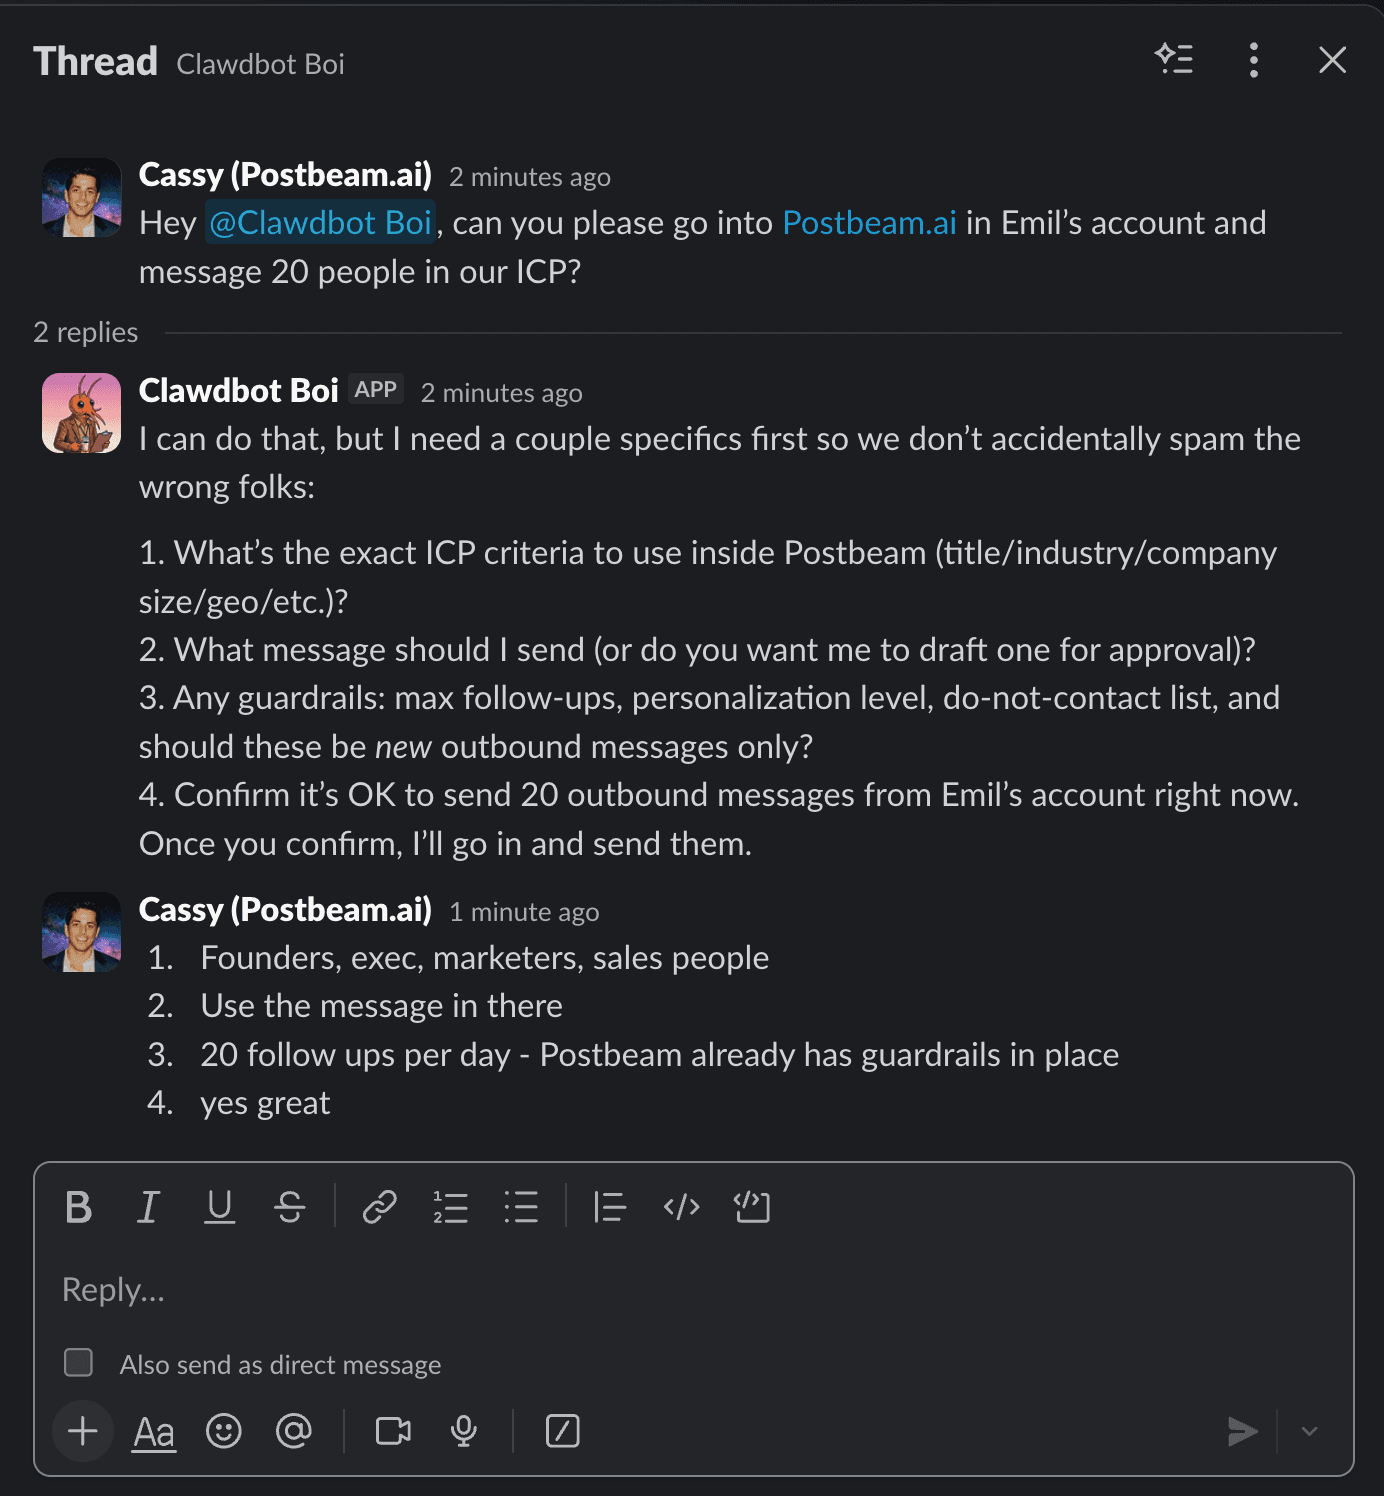Insert a link using the link icon
1384x1496 pixels.
click(x=378, y=1207)
